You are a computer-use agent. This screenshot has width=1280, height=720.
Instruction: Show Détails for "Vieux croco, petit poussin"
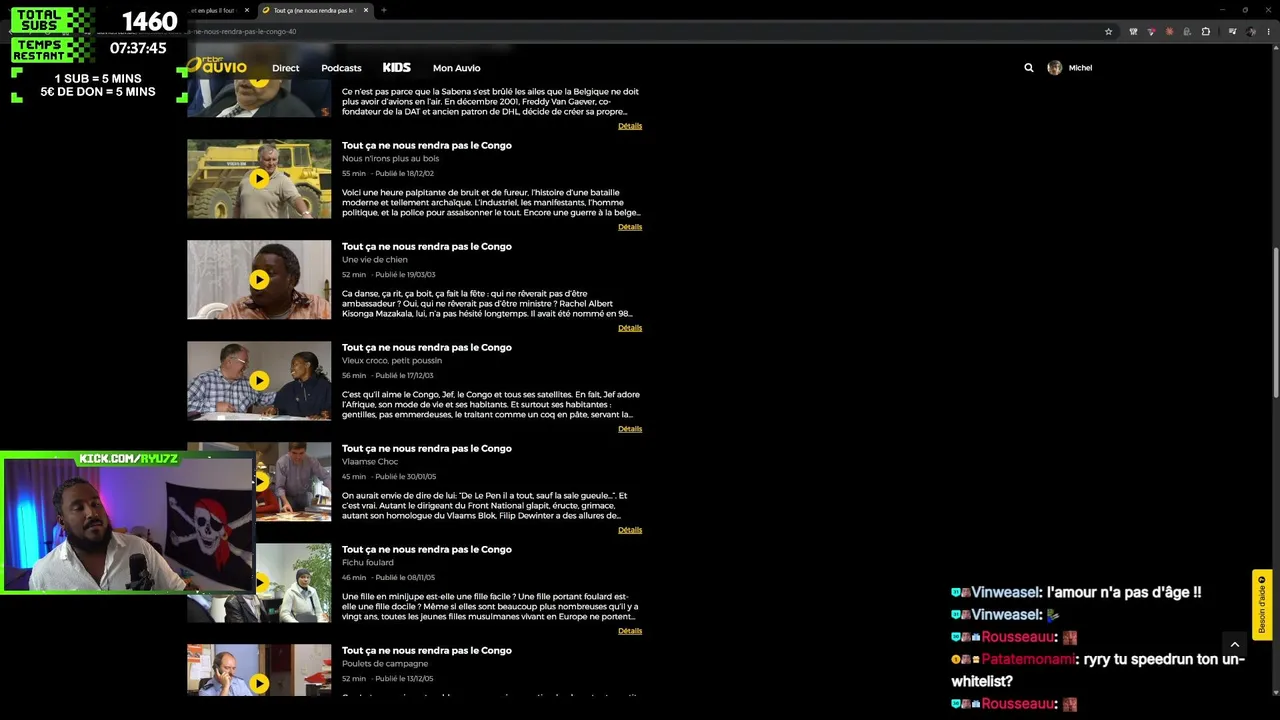click(630, 429)
